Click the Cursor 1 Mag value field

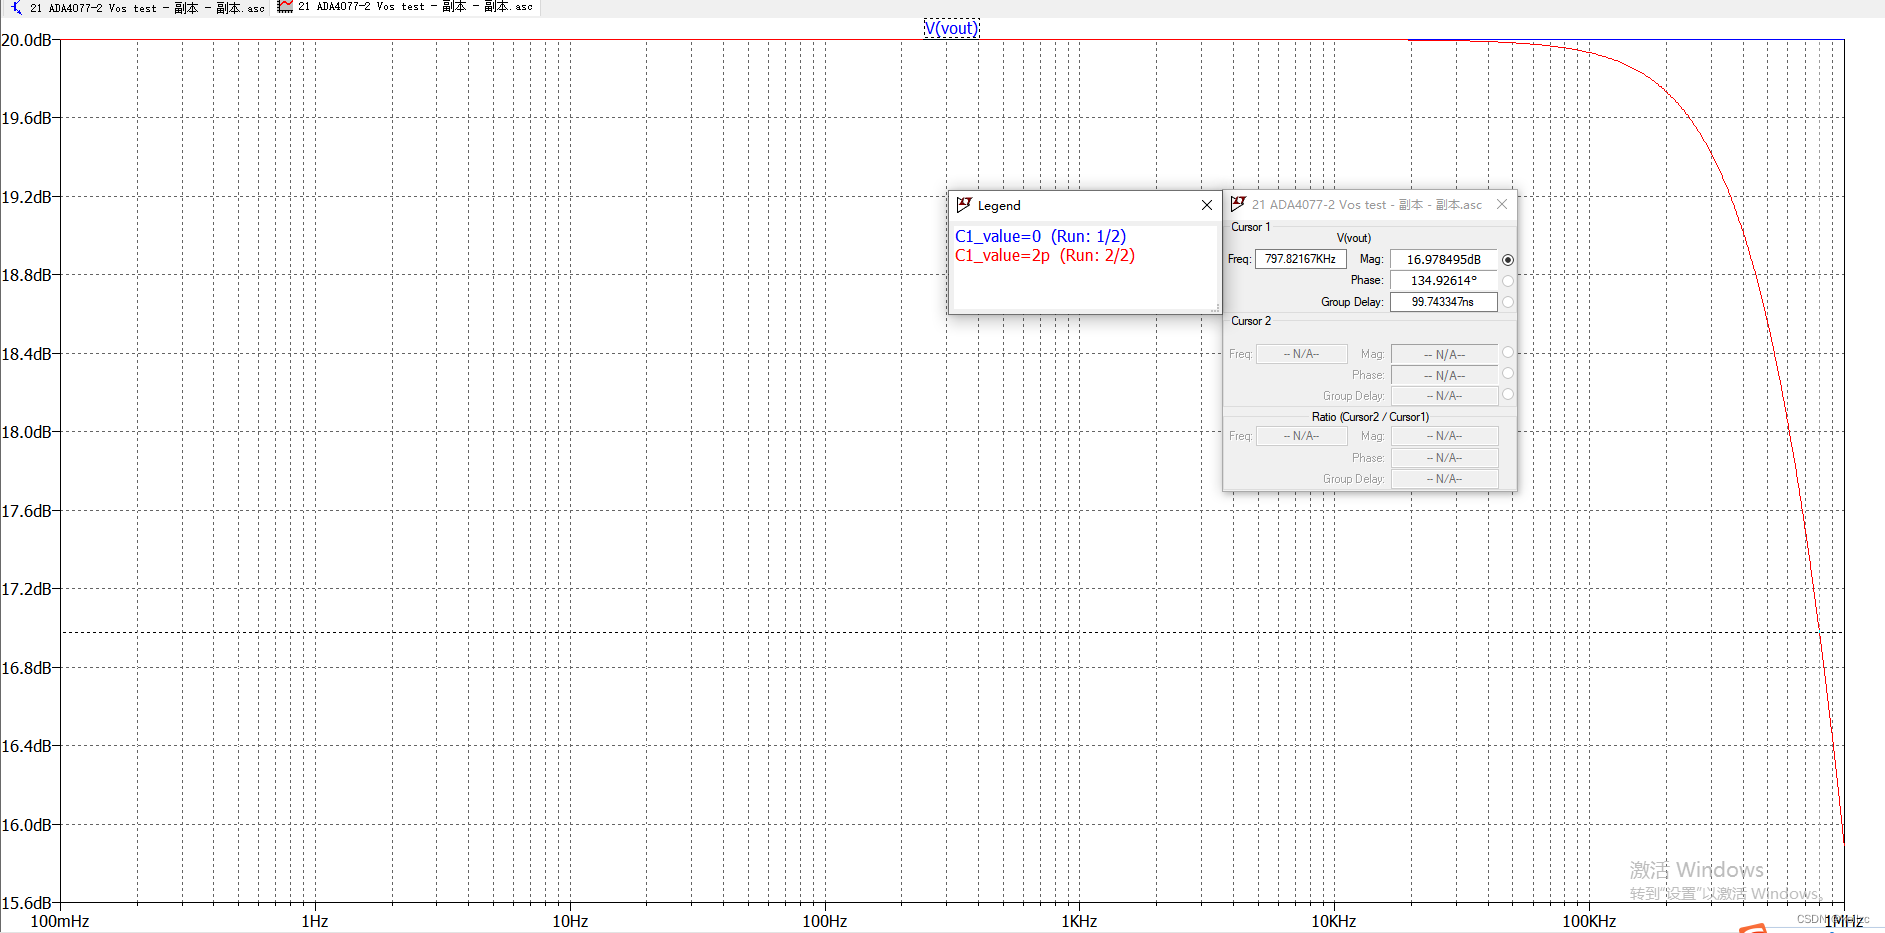1444,259
